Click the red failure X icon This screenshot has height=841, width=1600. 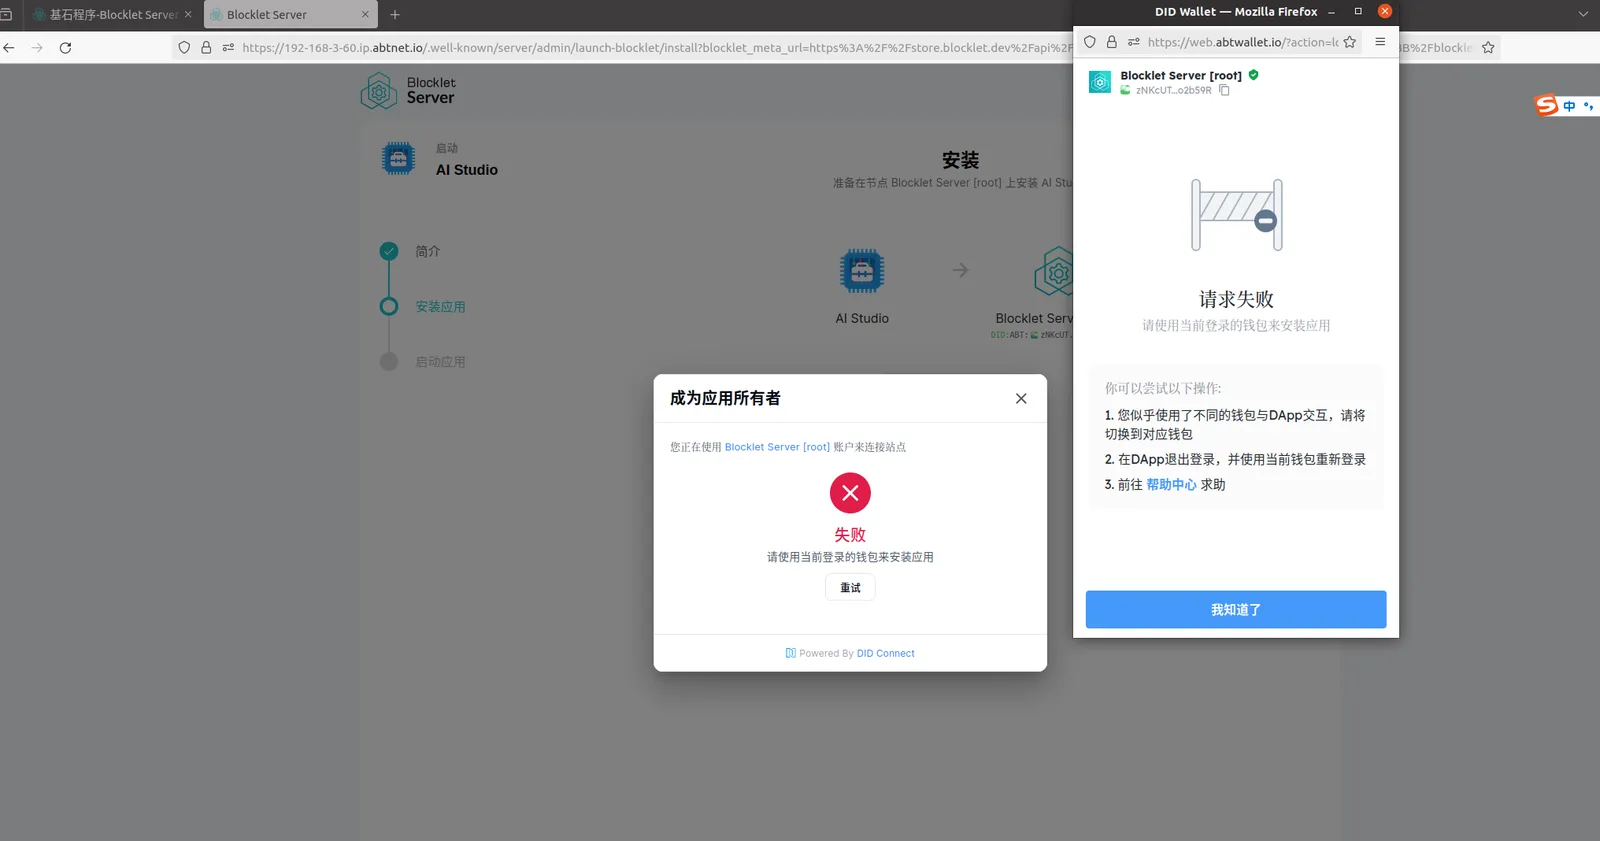[x=850, y=493]
